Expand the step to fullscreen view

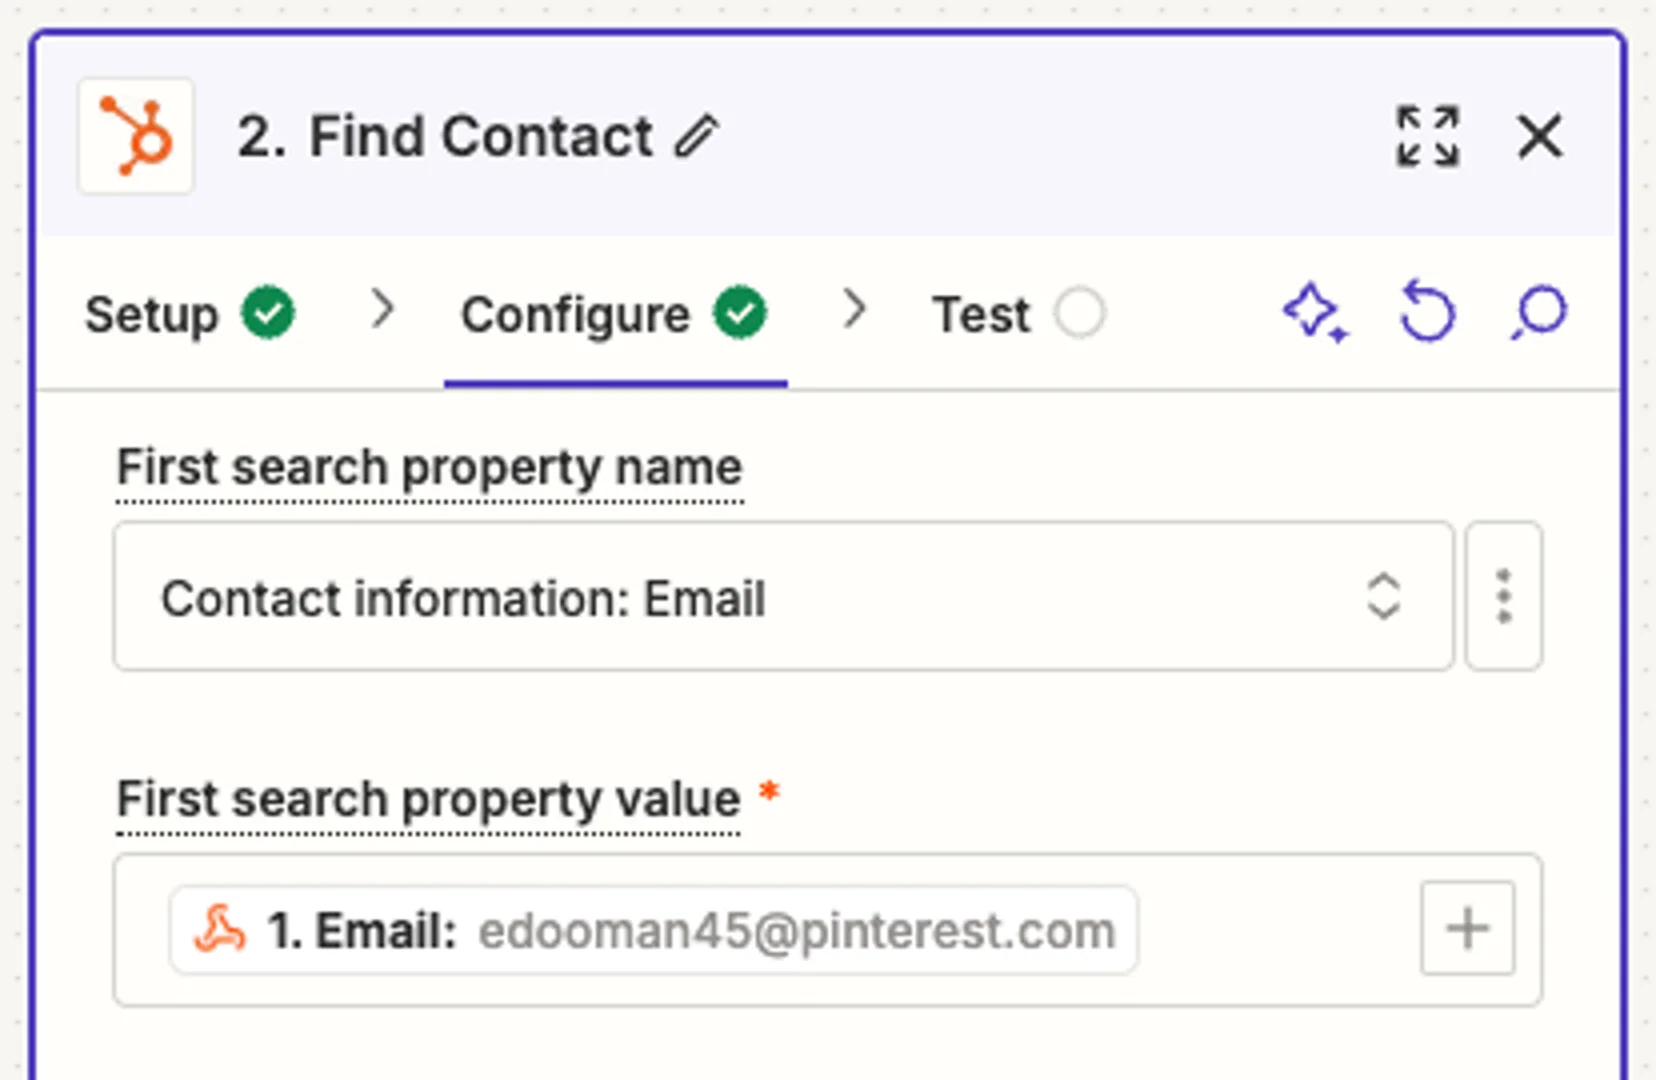tap(1428, 138)
